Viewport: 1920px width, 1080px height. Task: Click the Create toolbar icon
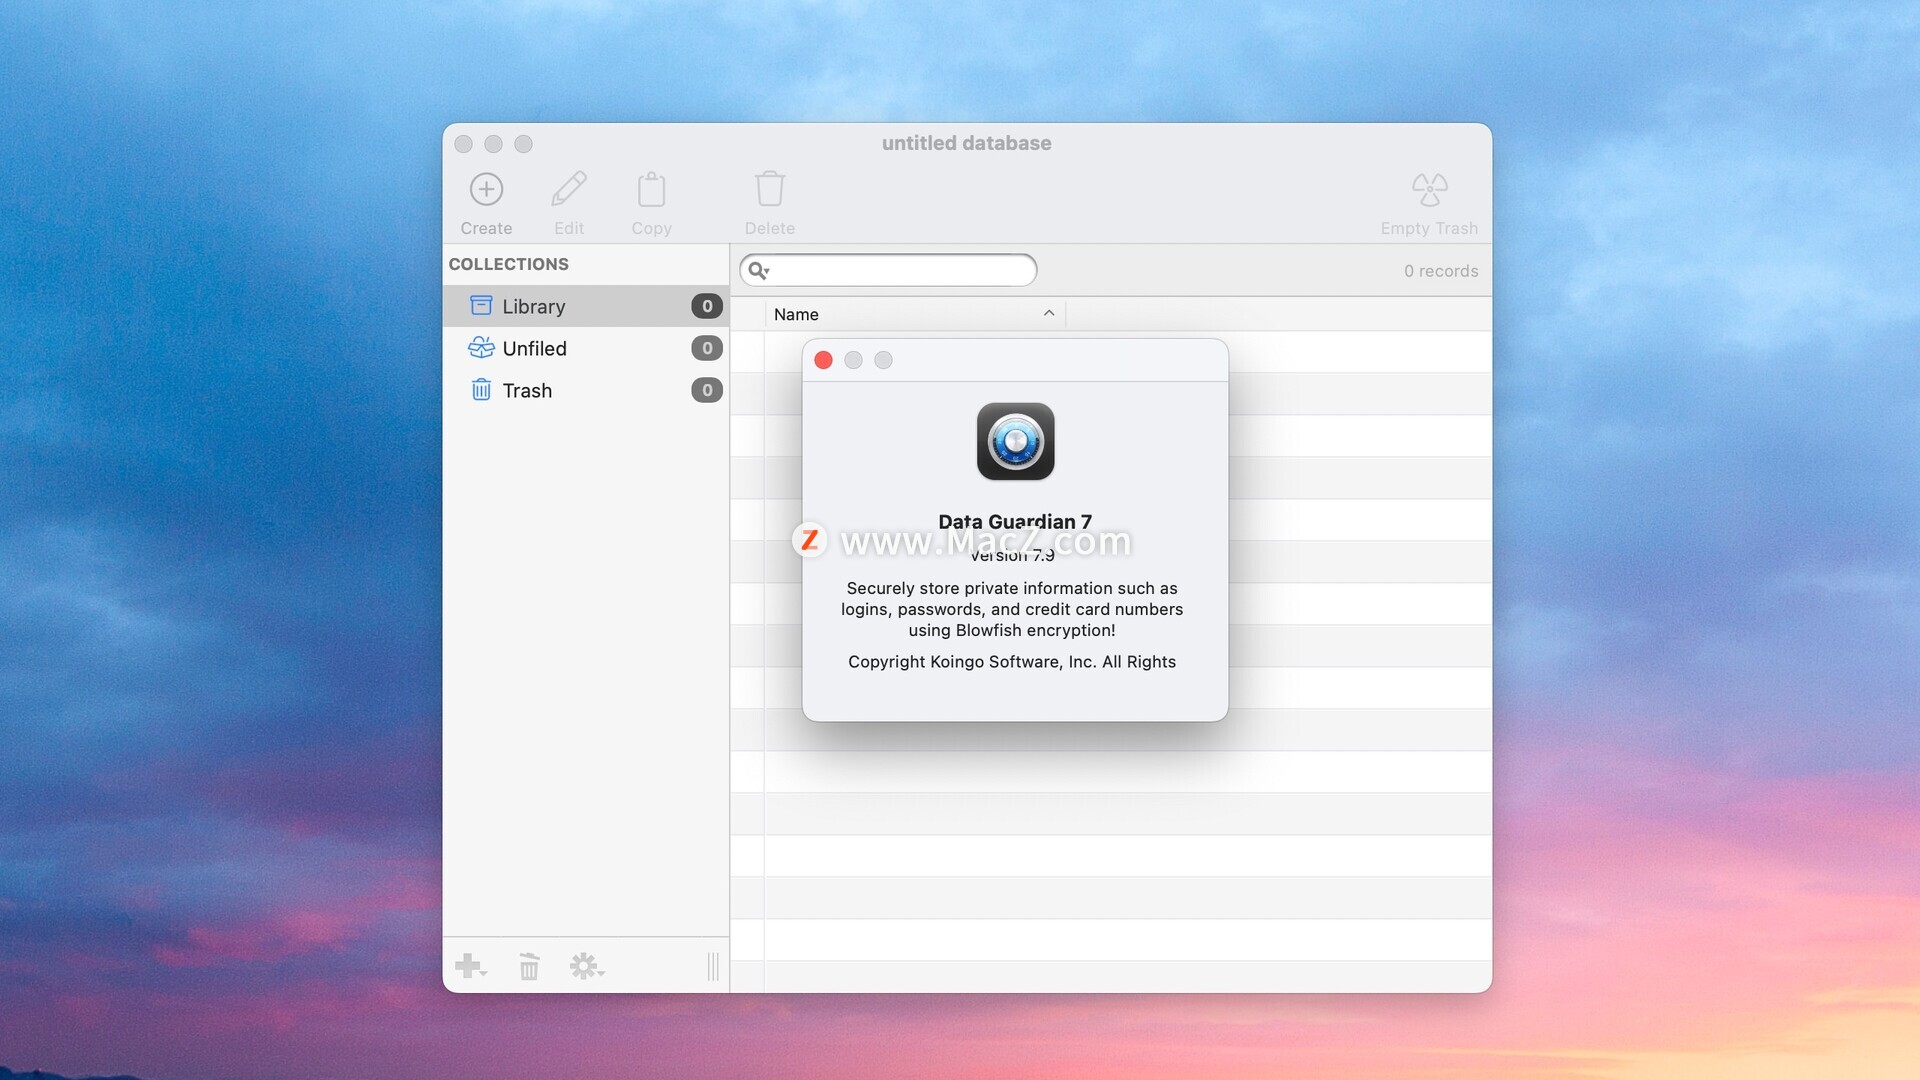486,190
